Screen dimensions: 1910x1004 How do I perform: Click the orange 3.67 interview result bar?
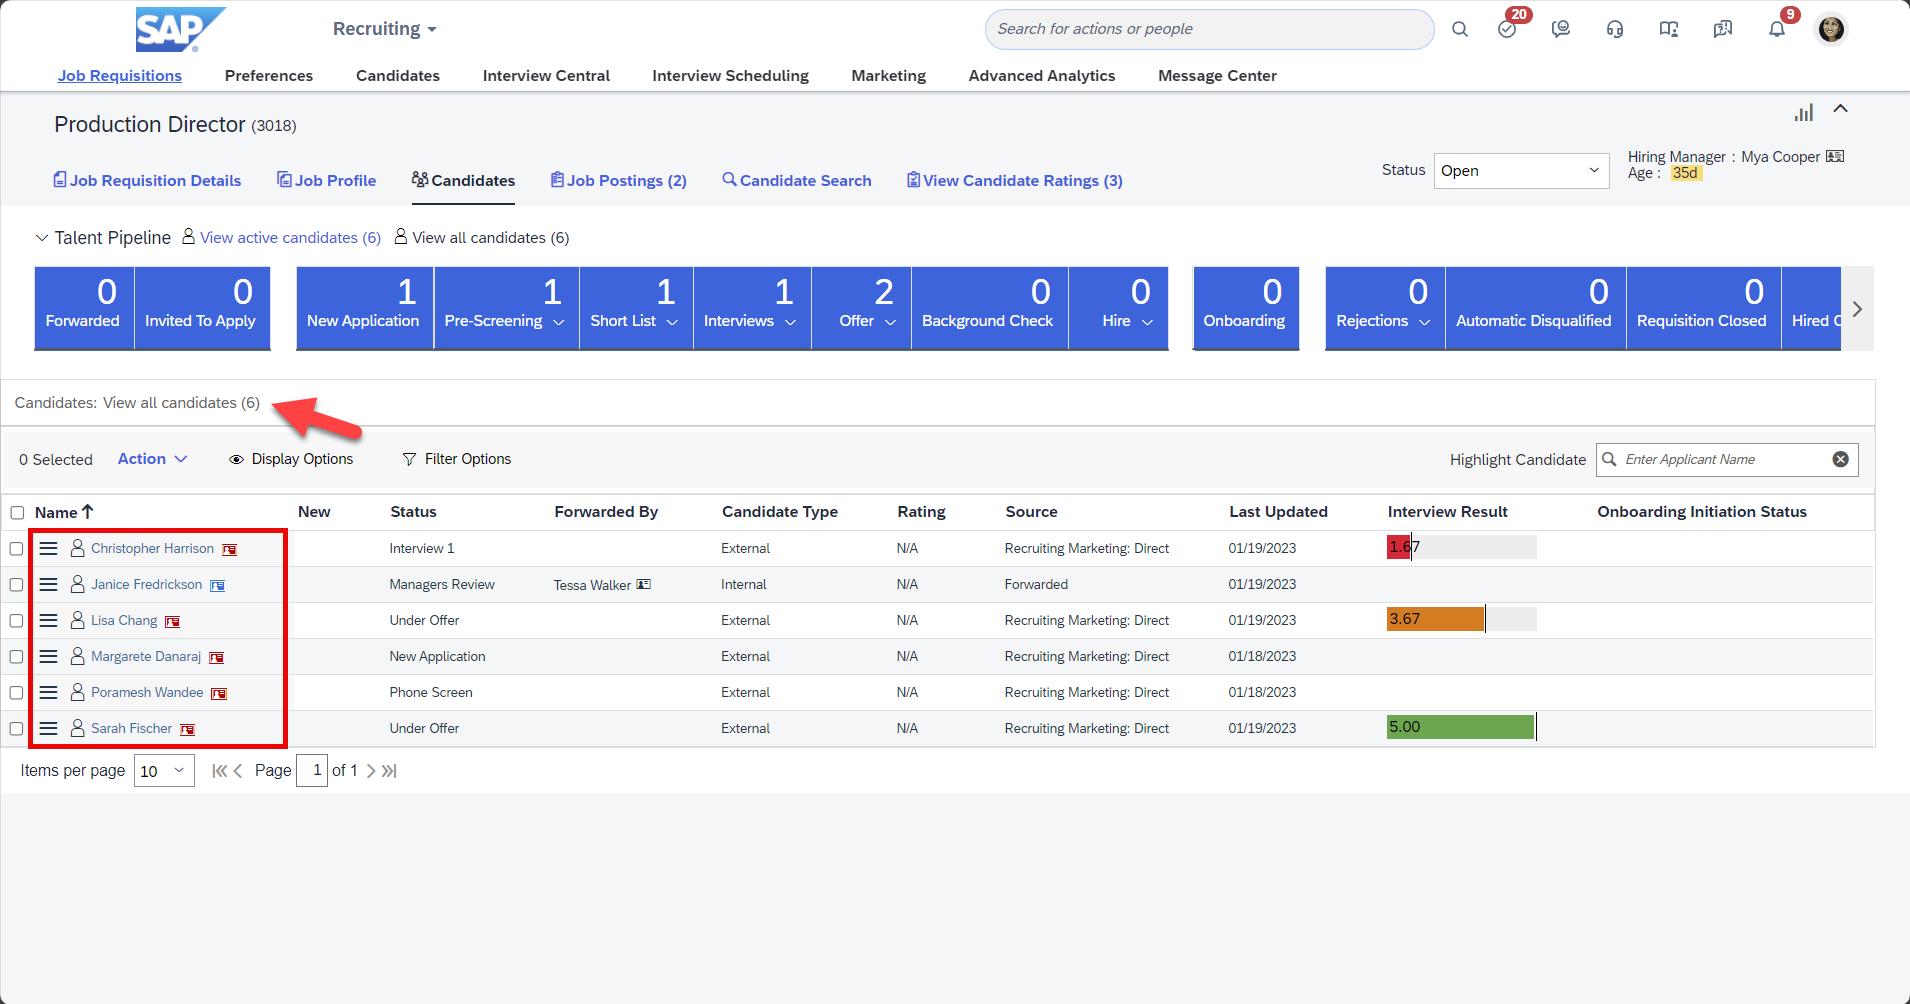tap(1435, 619)
